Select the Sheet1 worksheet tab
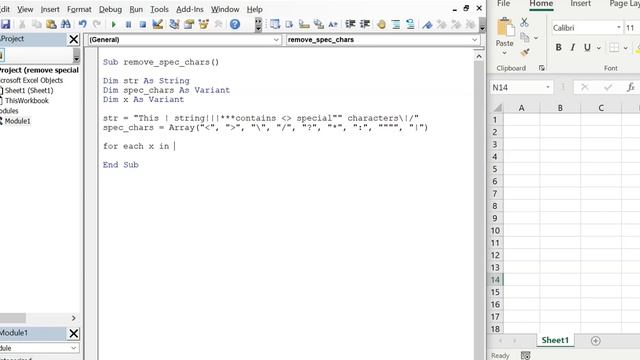 point(555,340)
